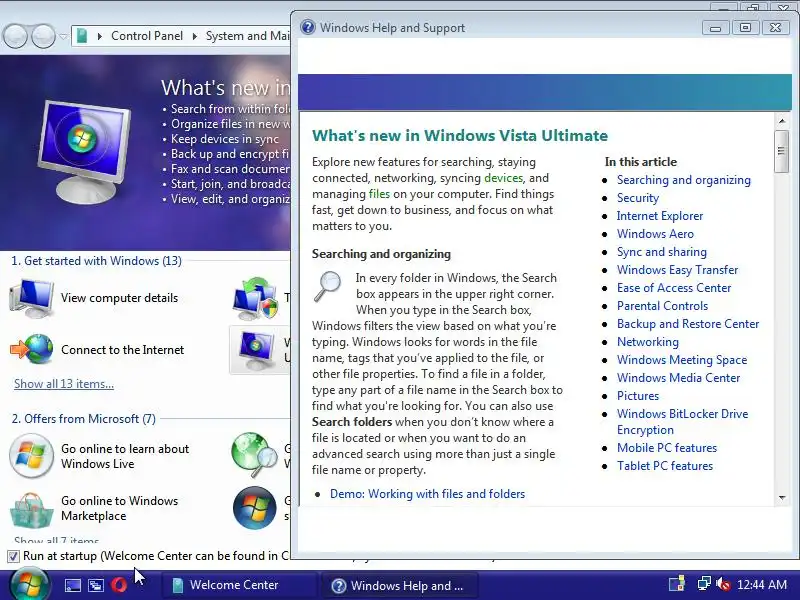The height and width of the screenshot is (600, 800).
Task: Switch to Welcome Center taskbar button
Action: (x=238, y=585)
